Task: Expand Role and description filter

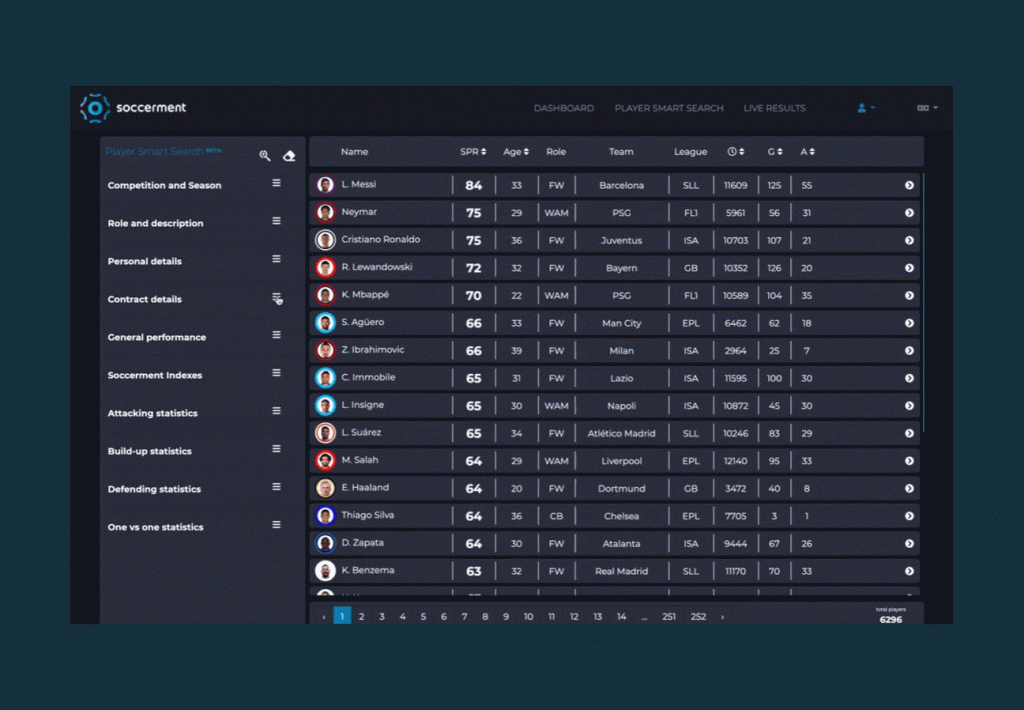Action: 276,221
